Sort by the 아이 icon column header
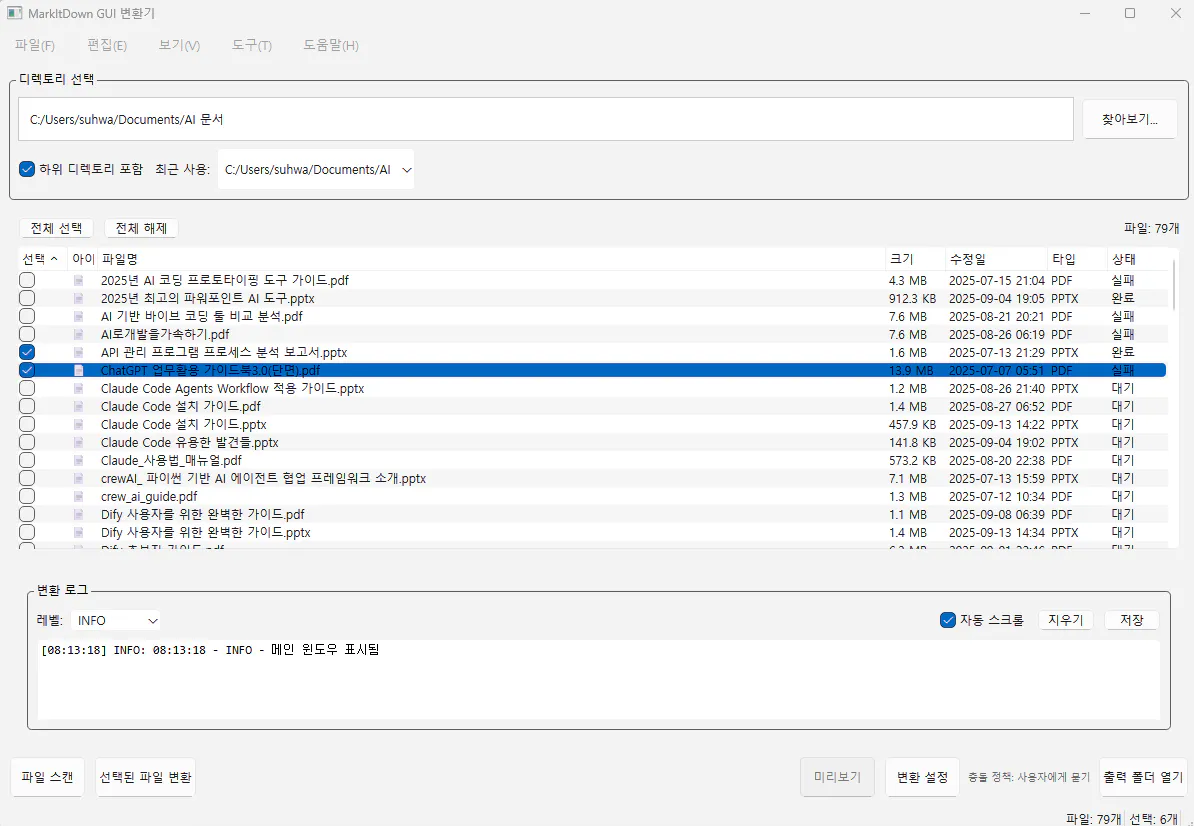 tap(83, 260)
